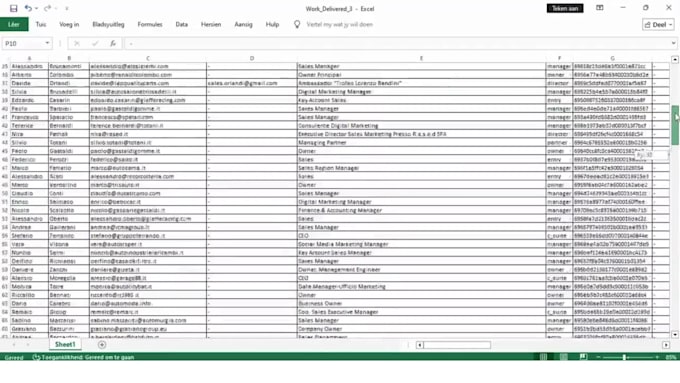680x383 pixels.
Task: Open the undo history dropdown arrow
Action: [36, 9]
